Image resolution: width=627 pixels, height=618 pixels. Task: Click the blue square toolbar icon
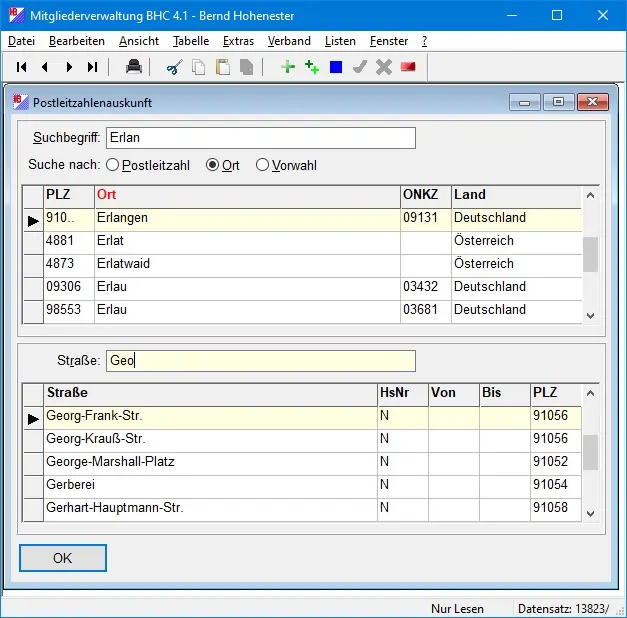(x=336, y=67)
